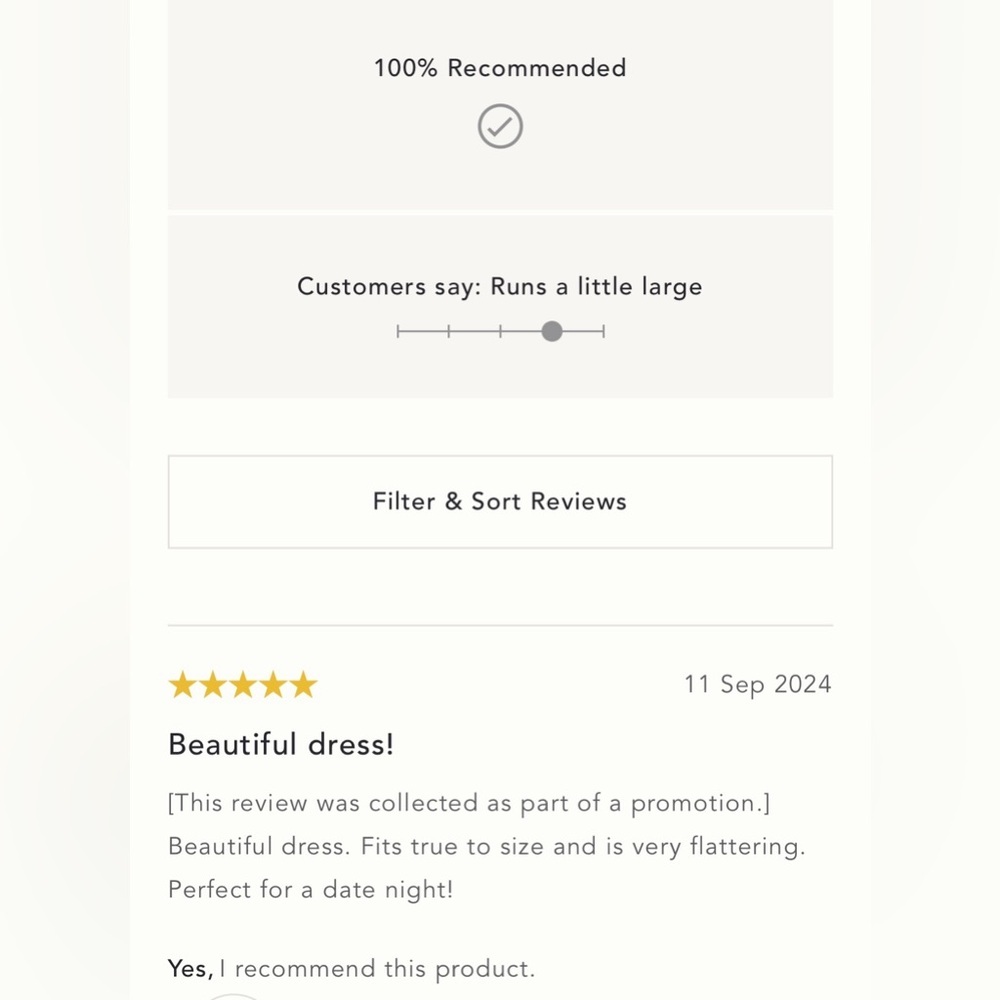Click the review date 11 Sep 2024
This screenshot has height=1000, width=1000.
tap(757, 684)
